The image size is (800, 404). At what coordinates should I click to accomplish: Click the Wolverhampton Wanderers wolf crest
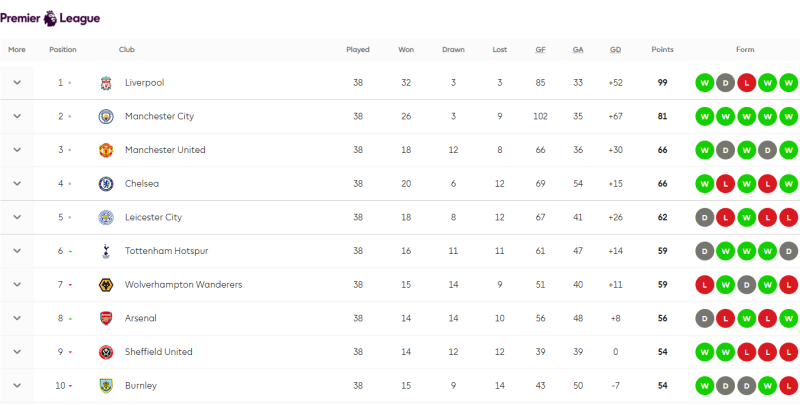click(x=106, y=285)
